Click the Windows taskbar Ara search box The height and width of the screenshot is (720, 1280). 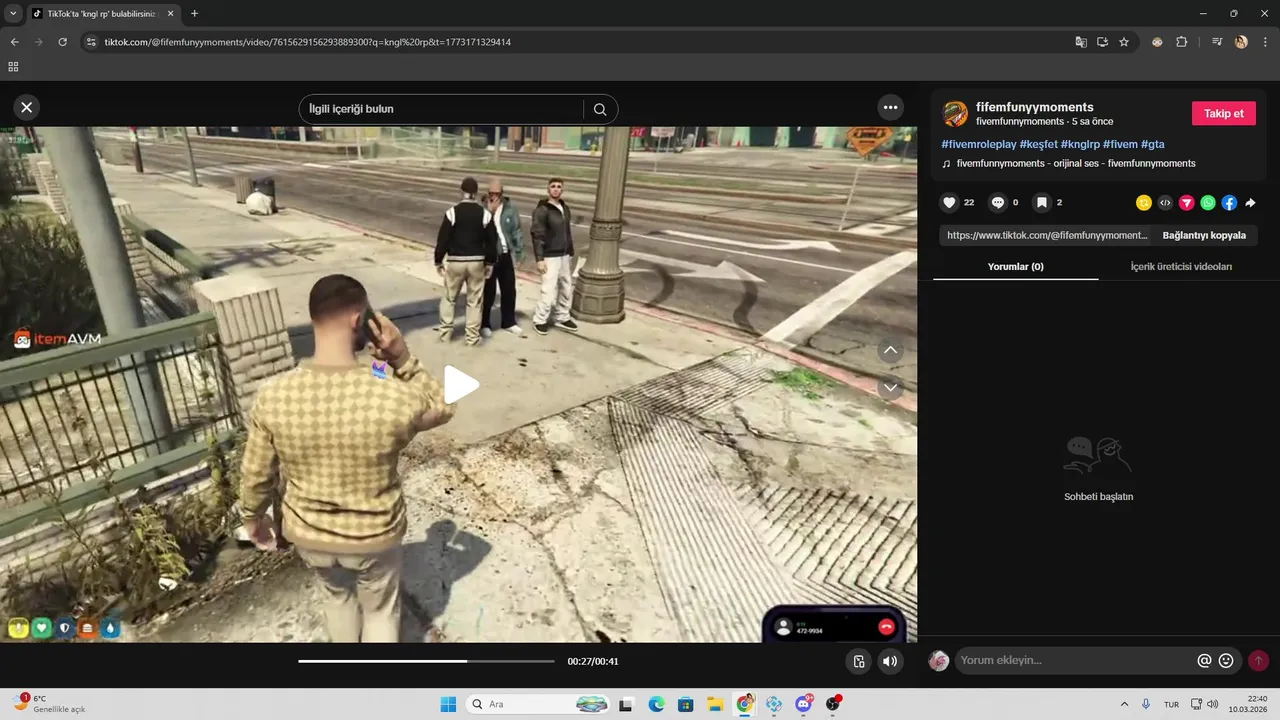(x=538, y=704)
